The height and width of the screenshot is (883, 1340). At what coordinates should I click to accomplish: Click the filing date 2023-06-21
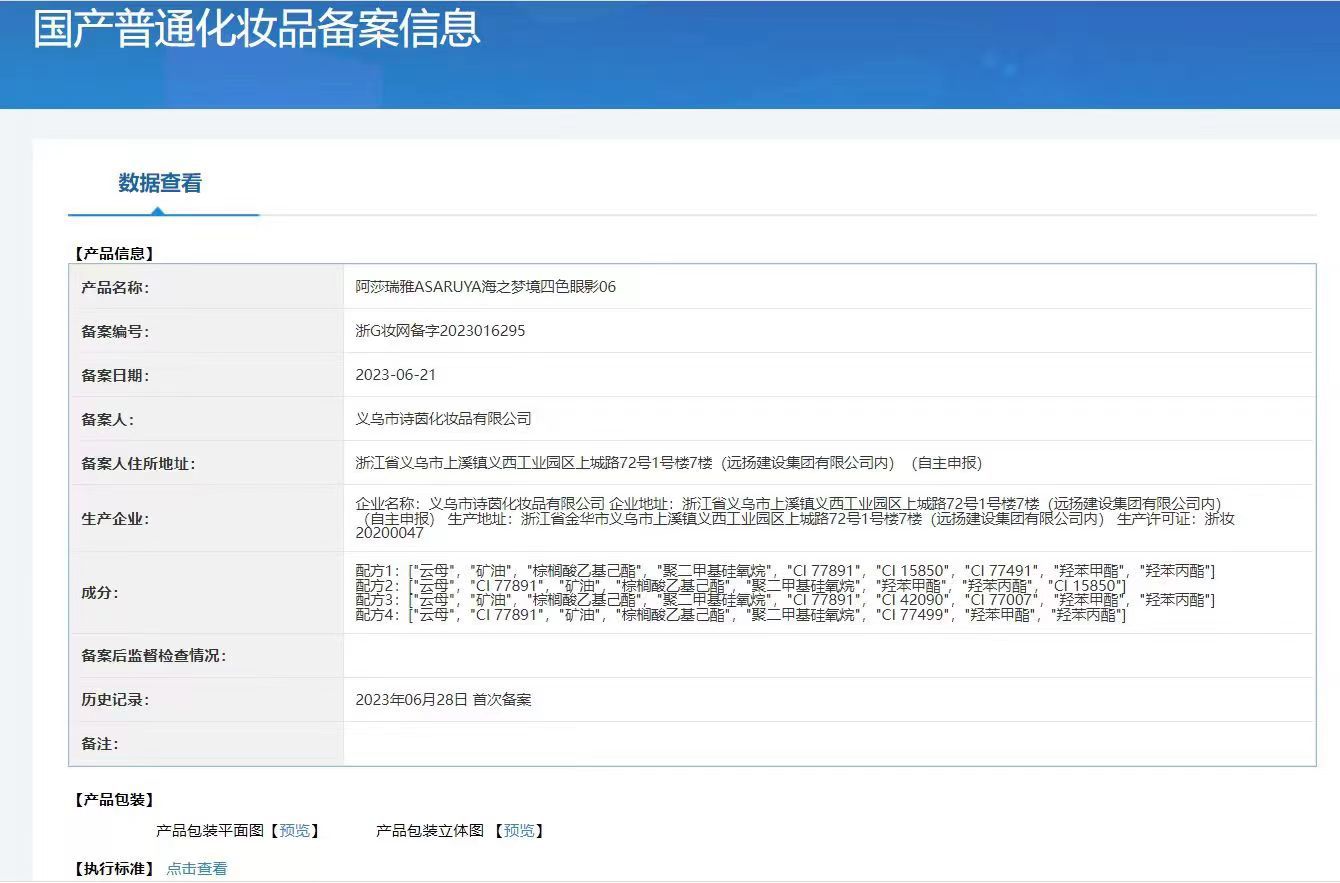[x=396, y=375]
